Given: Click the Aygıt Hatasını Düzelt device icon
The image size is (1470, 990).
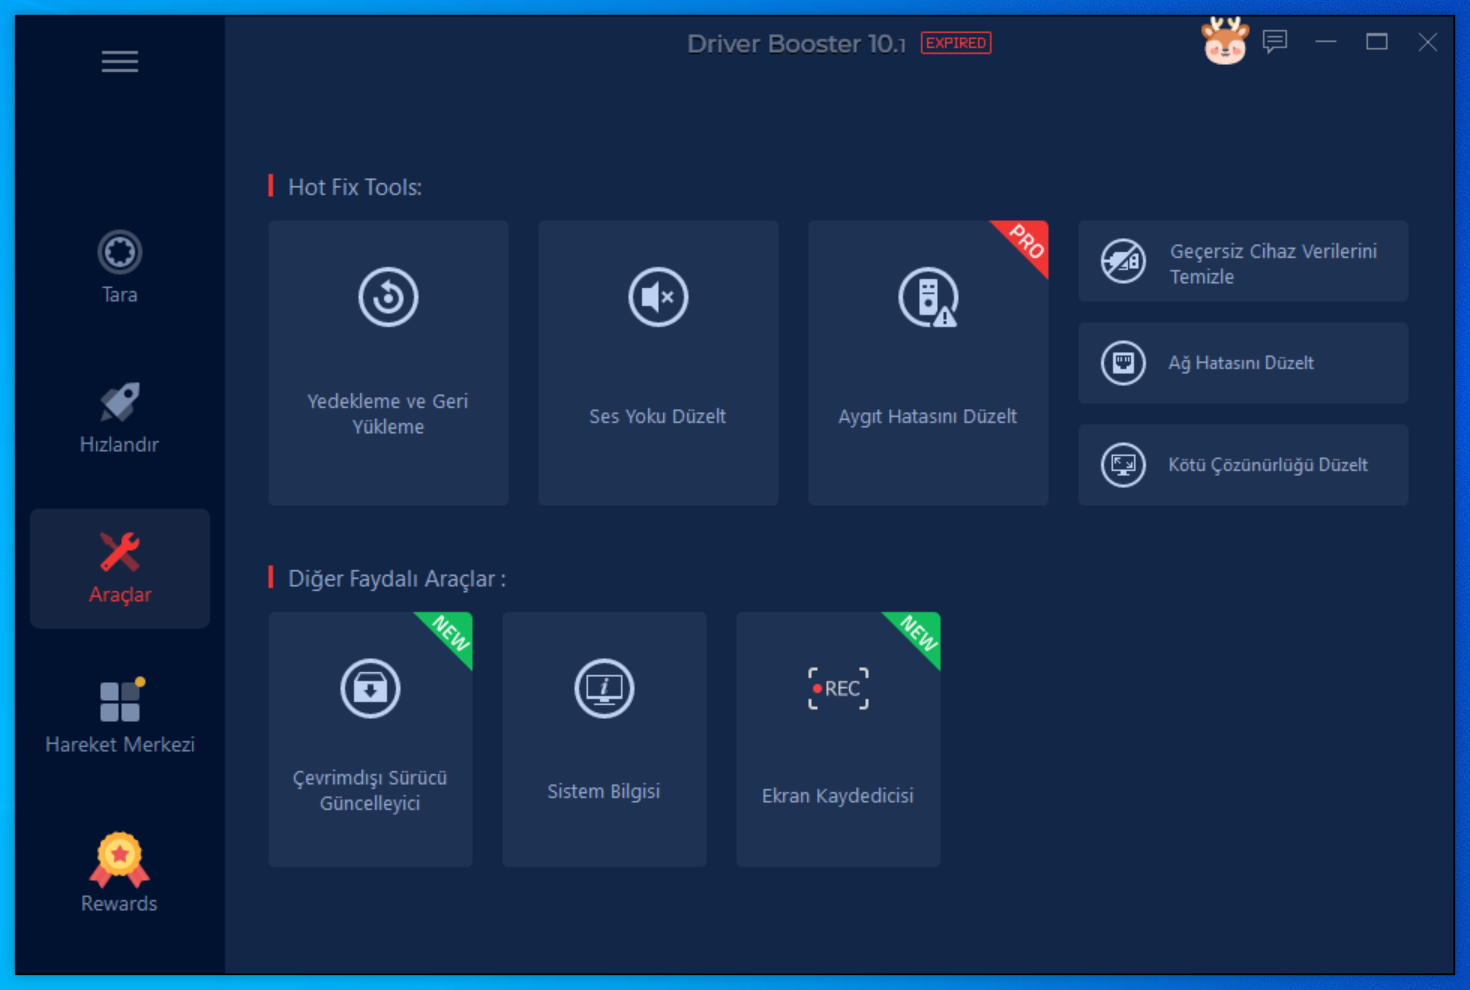Looking at the screenshot, I should 929,297.
